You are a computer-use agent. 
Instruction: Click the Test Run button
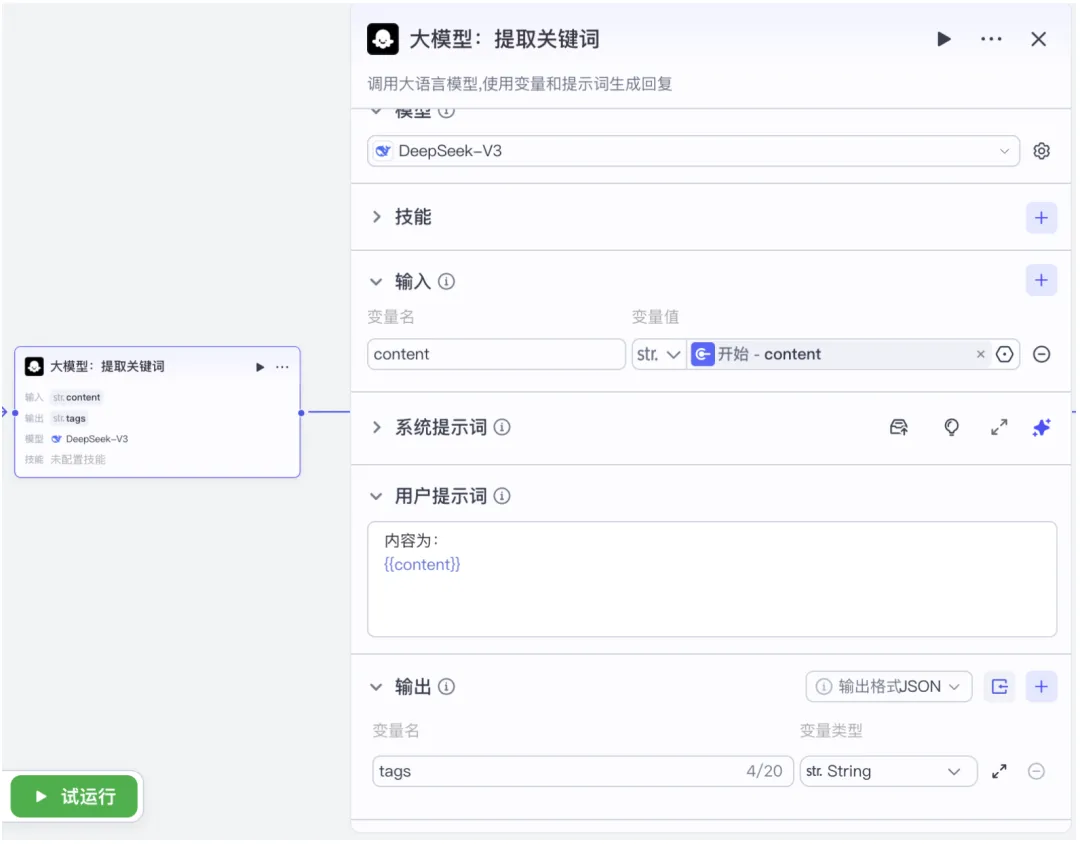[x=74, y=797]
